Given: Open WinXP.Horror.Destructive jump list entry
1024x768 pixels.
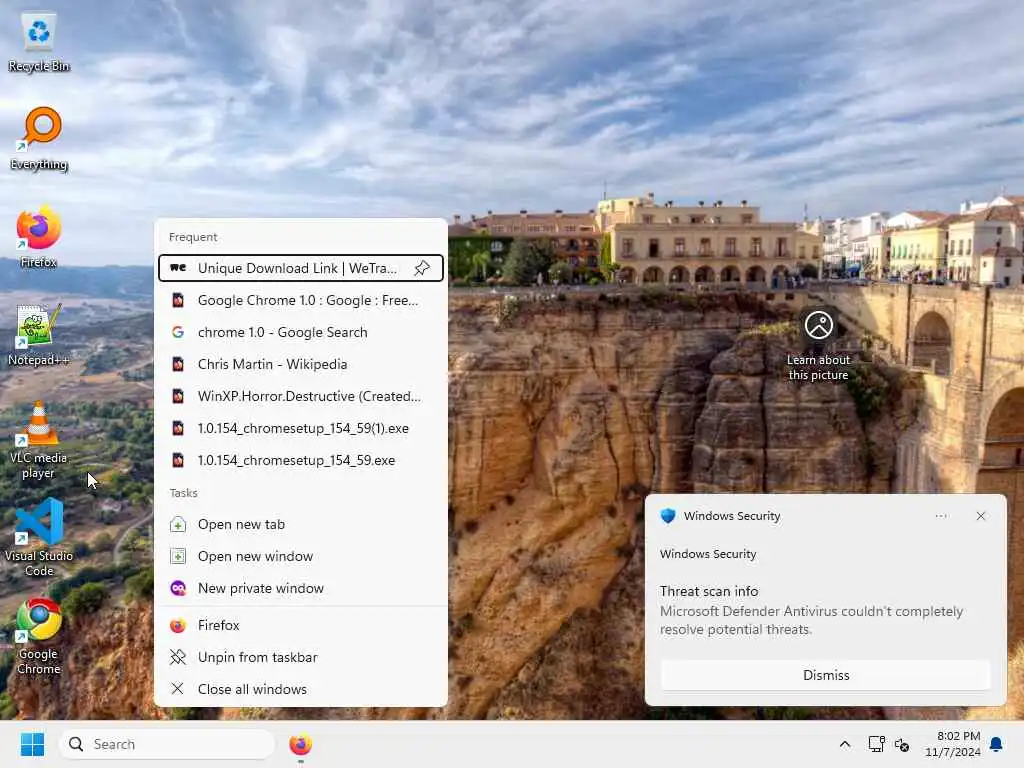Looking at the screenshot, I should pos(300,396).
